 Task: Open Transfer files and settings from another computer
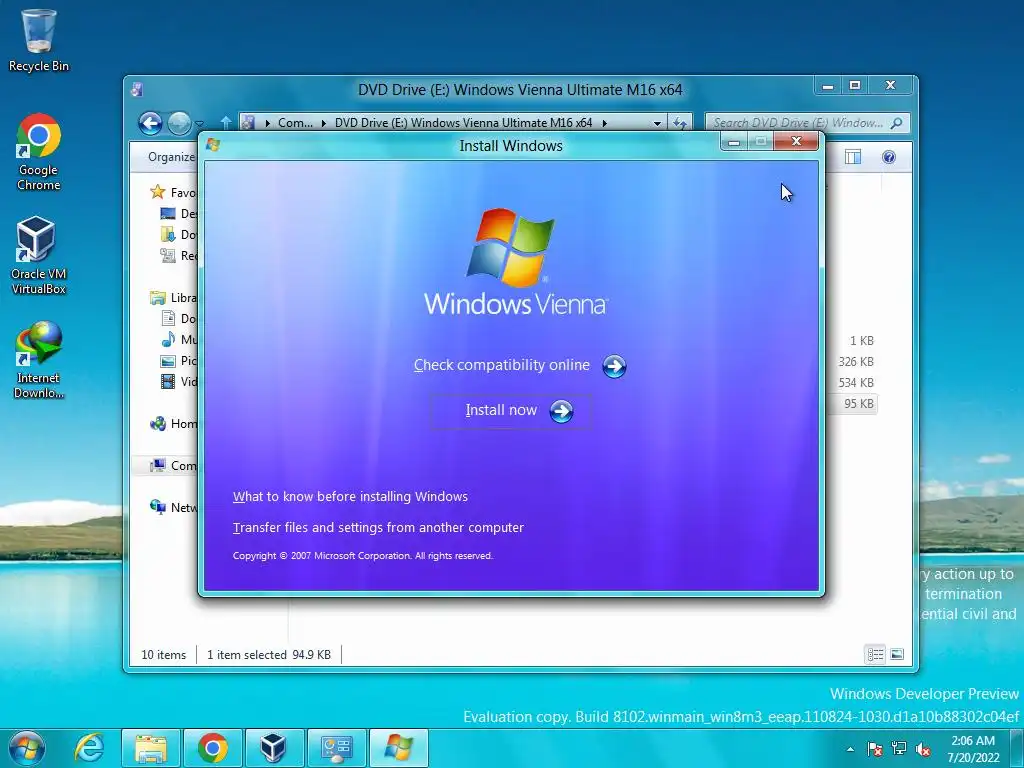point(378,527)
